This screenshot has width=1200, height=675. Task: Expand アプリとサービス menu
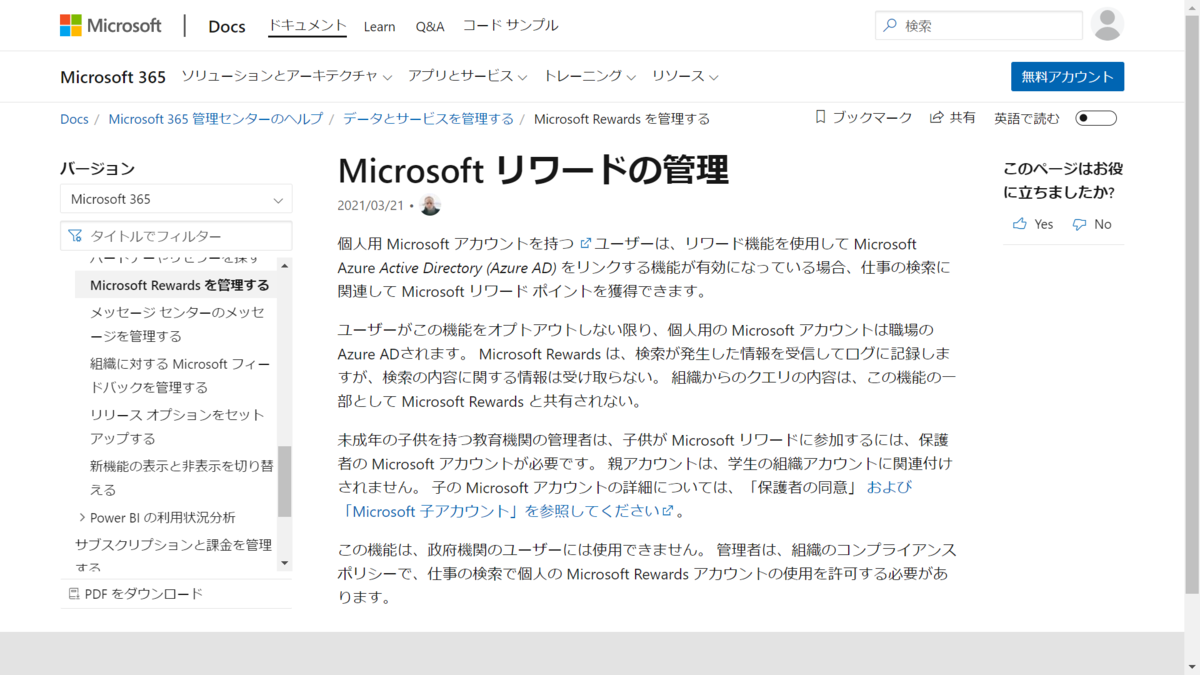point(467,76)
